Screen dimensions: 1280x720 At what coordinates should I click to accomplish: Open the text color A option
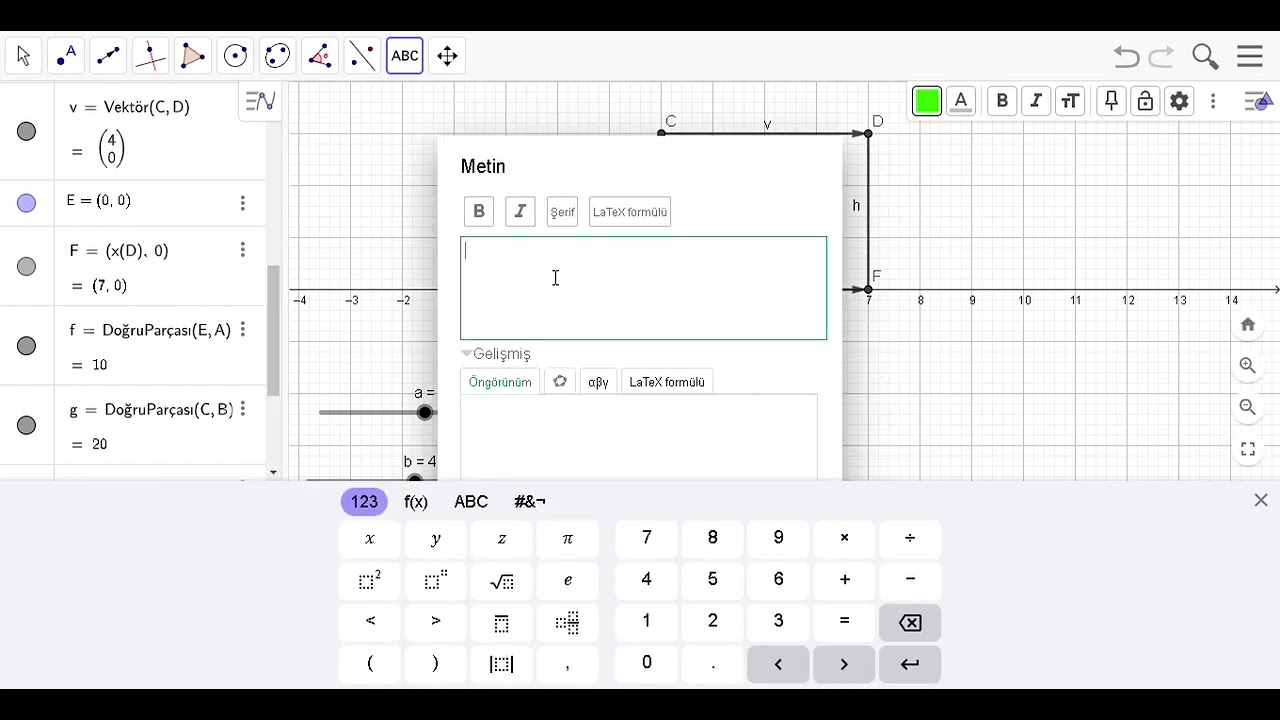pos(961,101)
